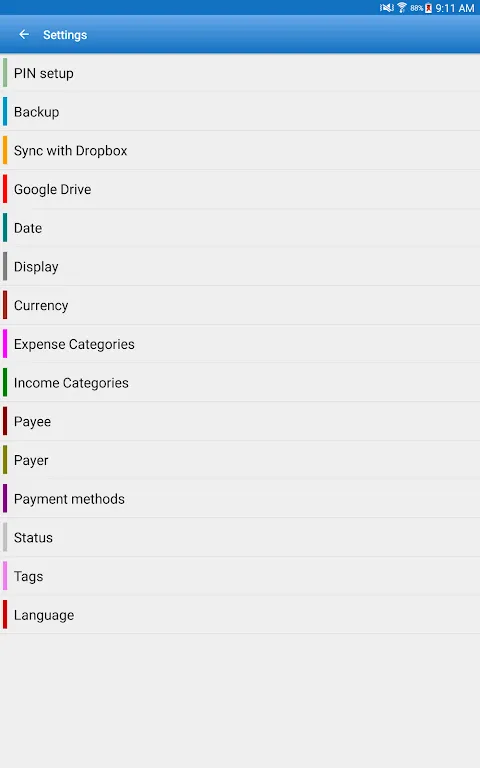The image size is (480, 768).
Task: Choose the Currency option
Action: [x=240, y=305]
